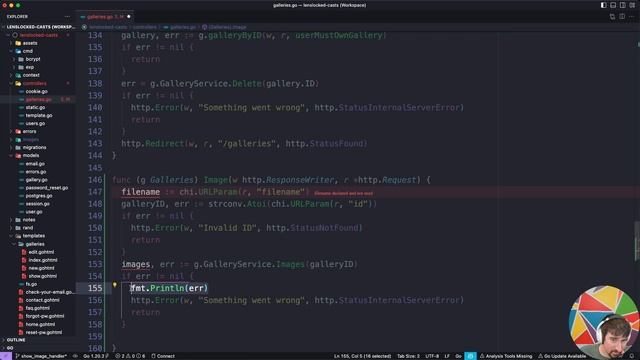The height and width of the screenshot is (360, 640).
Task: Click Connect in the status bar
Action: 163,356
